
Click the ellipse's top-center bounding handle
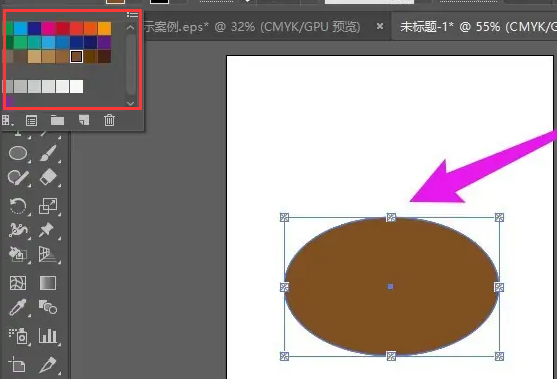point(391,217)
